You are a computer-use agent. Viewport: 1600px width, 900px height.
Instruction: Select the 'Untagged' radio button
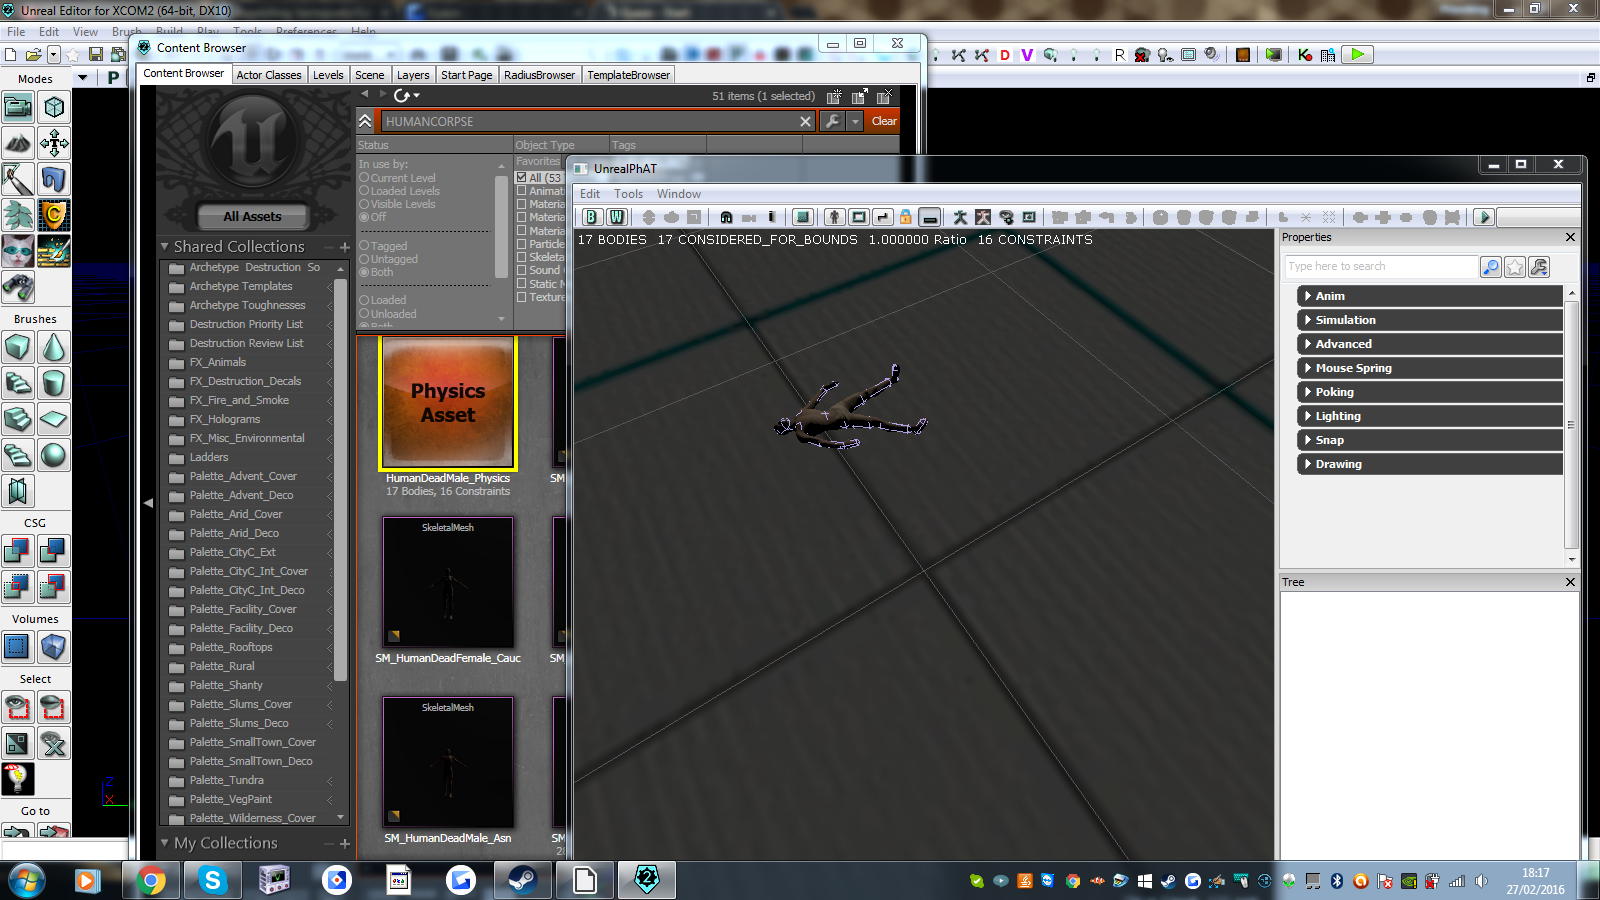point(365,259)
